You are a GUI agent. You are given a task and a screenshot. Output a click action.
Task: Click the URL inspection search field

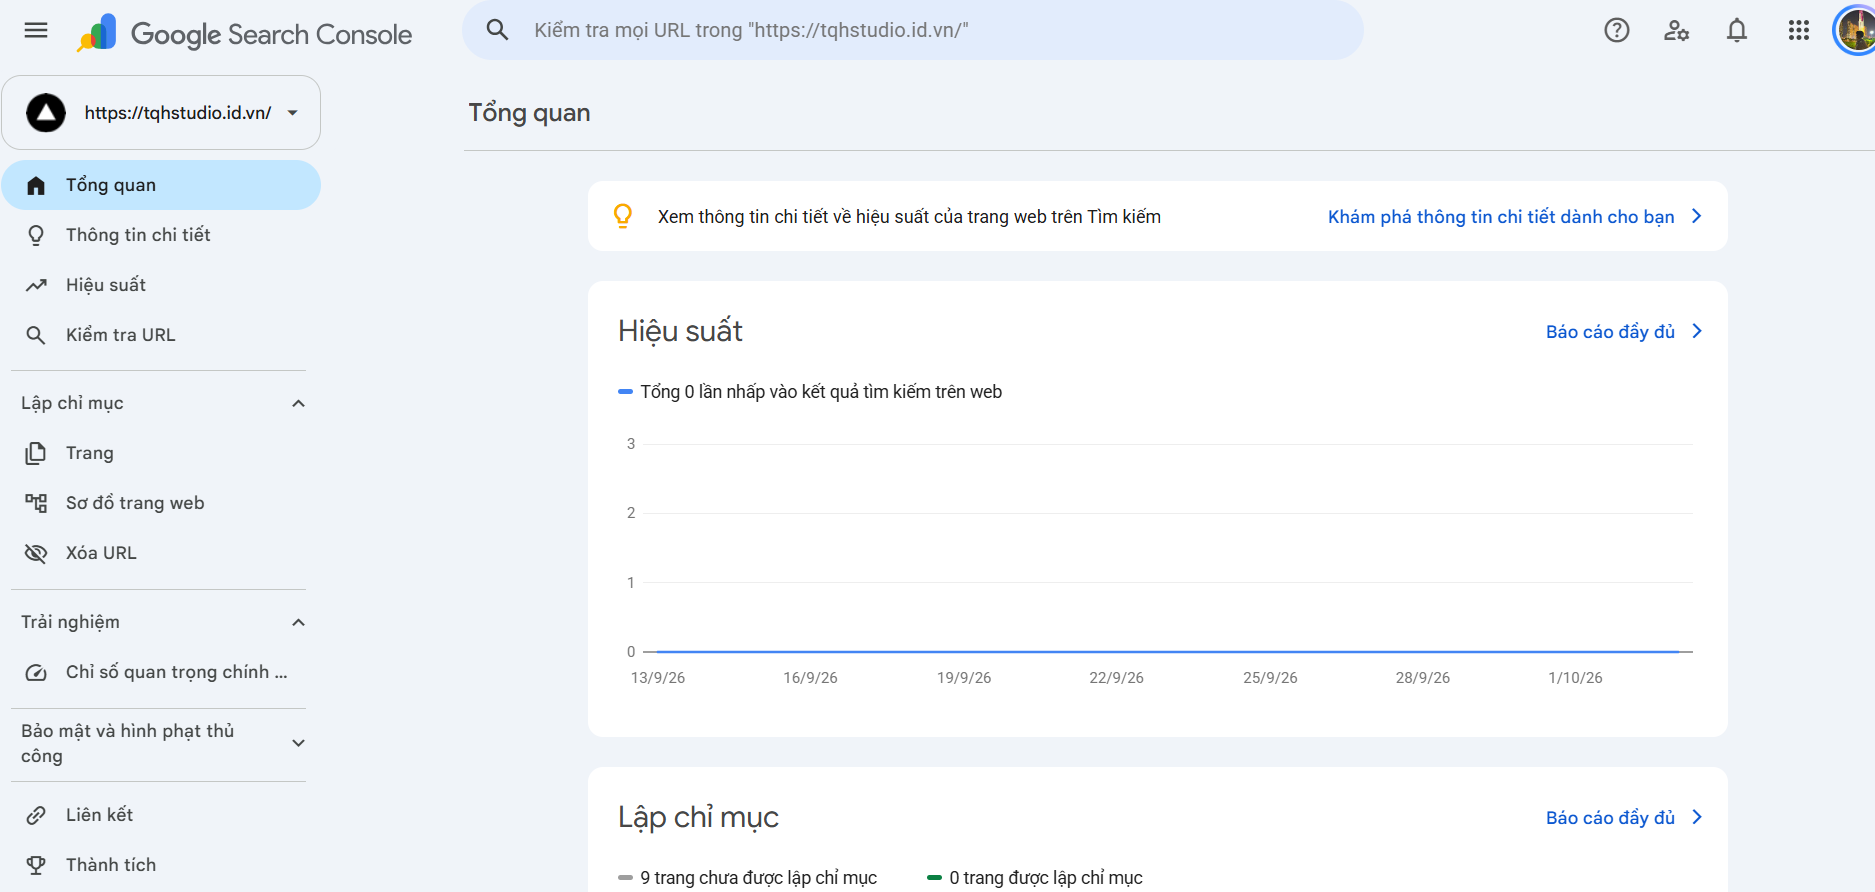912,30
